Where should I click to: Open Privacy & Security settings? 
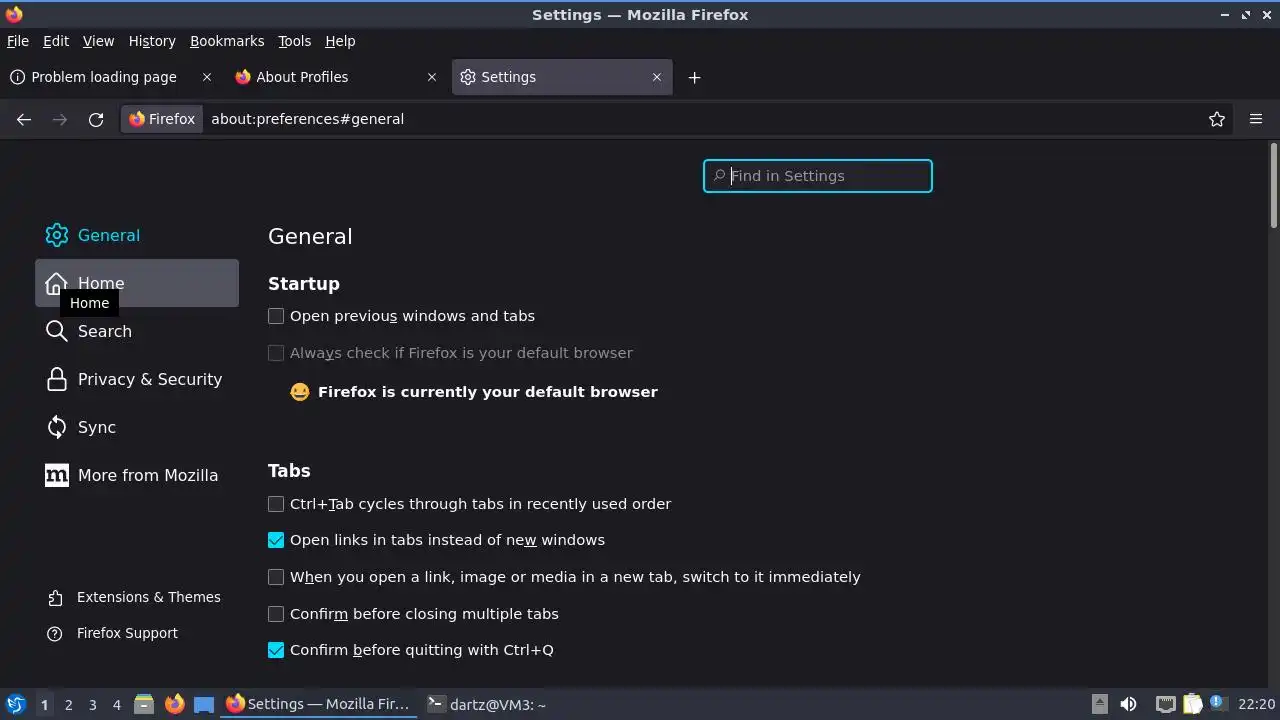tap(137, 379)
